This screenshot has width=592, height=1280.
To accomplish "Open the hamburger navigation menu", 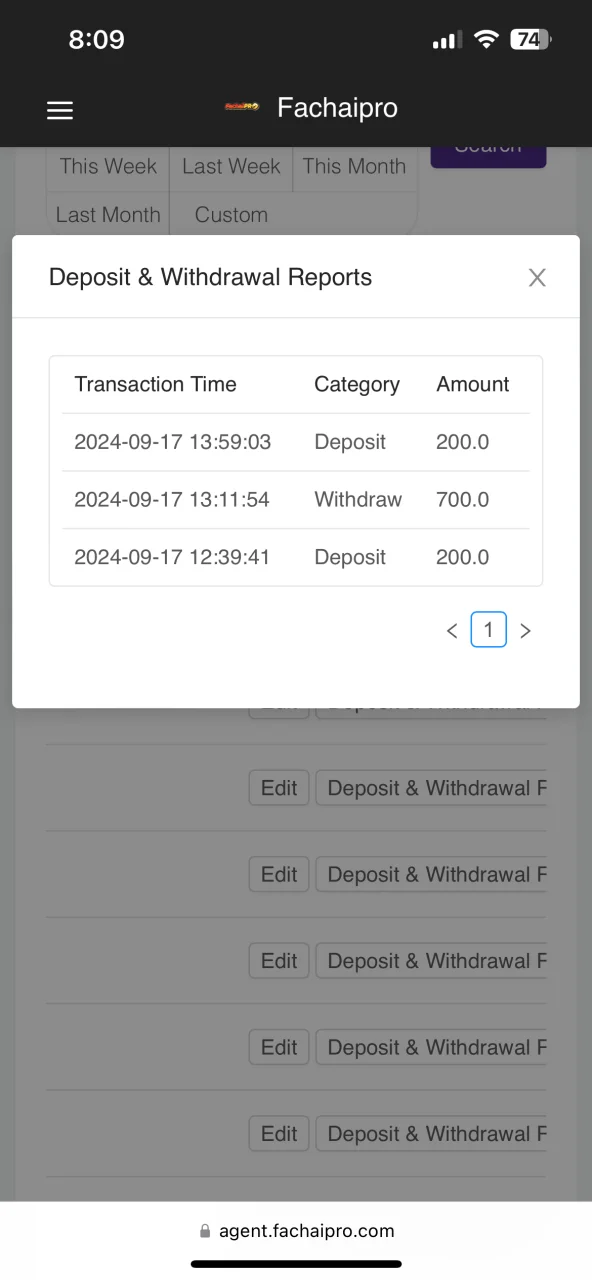I will click(60, 110).
